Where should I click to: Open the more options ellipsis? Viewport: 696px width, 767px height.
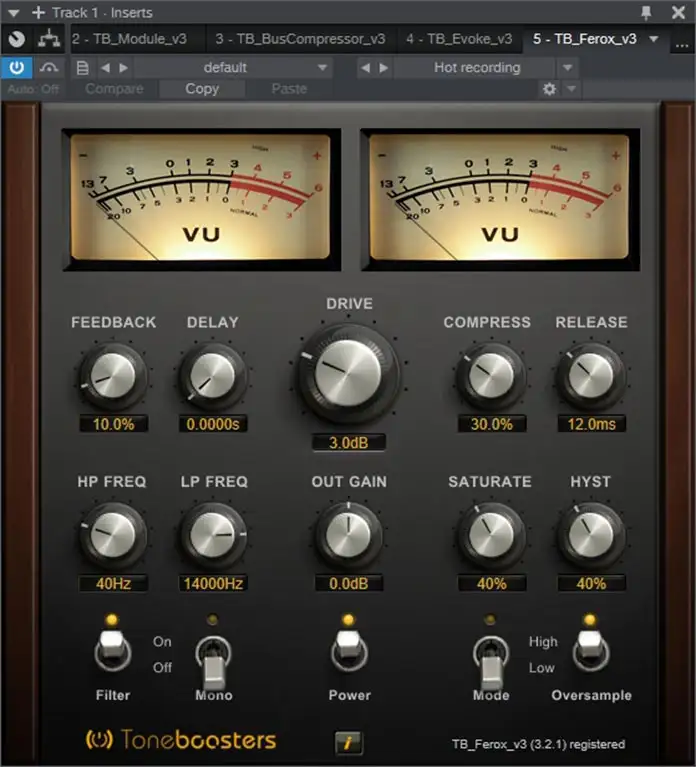pos(682,45)
